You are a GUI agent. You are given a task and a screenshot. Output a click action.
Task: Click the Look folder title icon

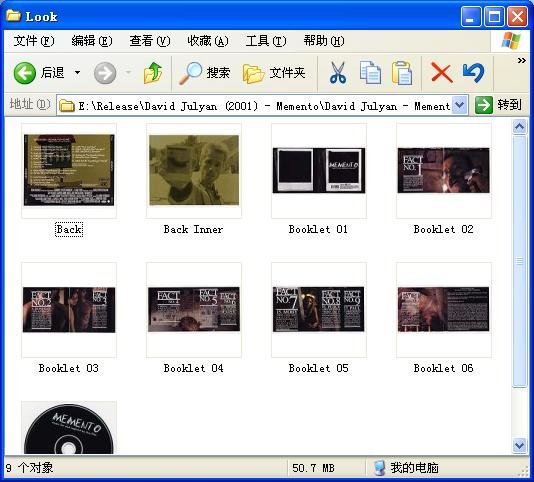[14, 15]
